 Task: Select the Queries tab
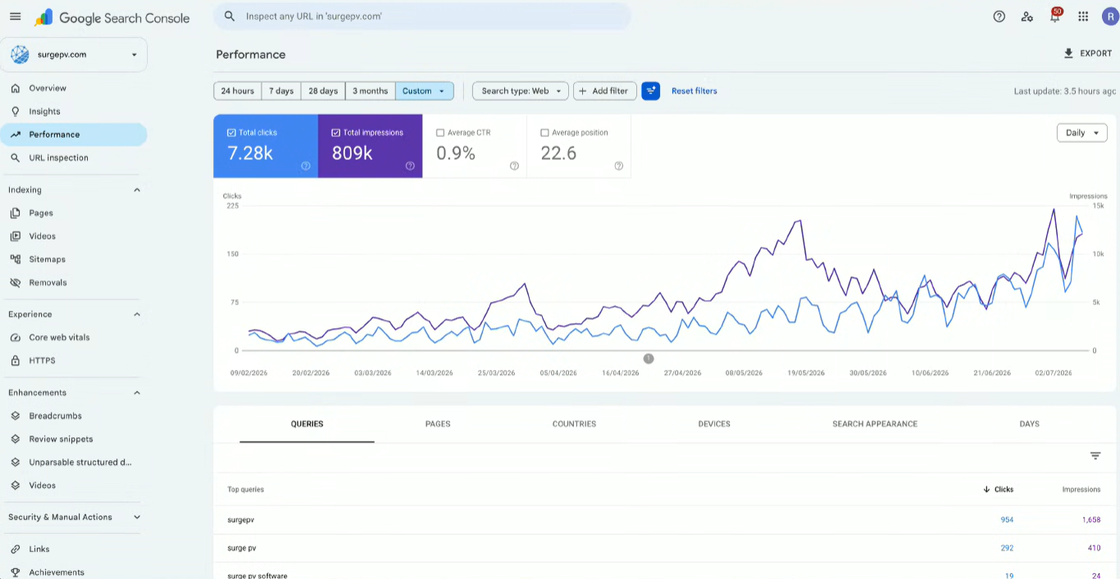307,424
